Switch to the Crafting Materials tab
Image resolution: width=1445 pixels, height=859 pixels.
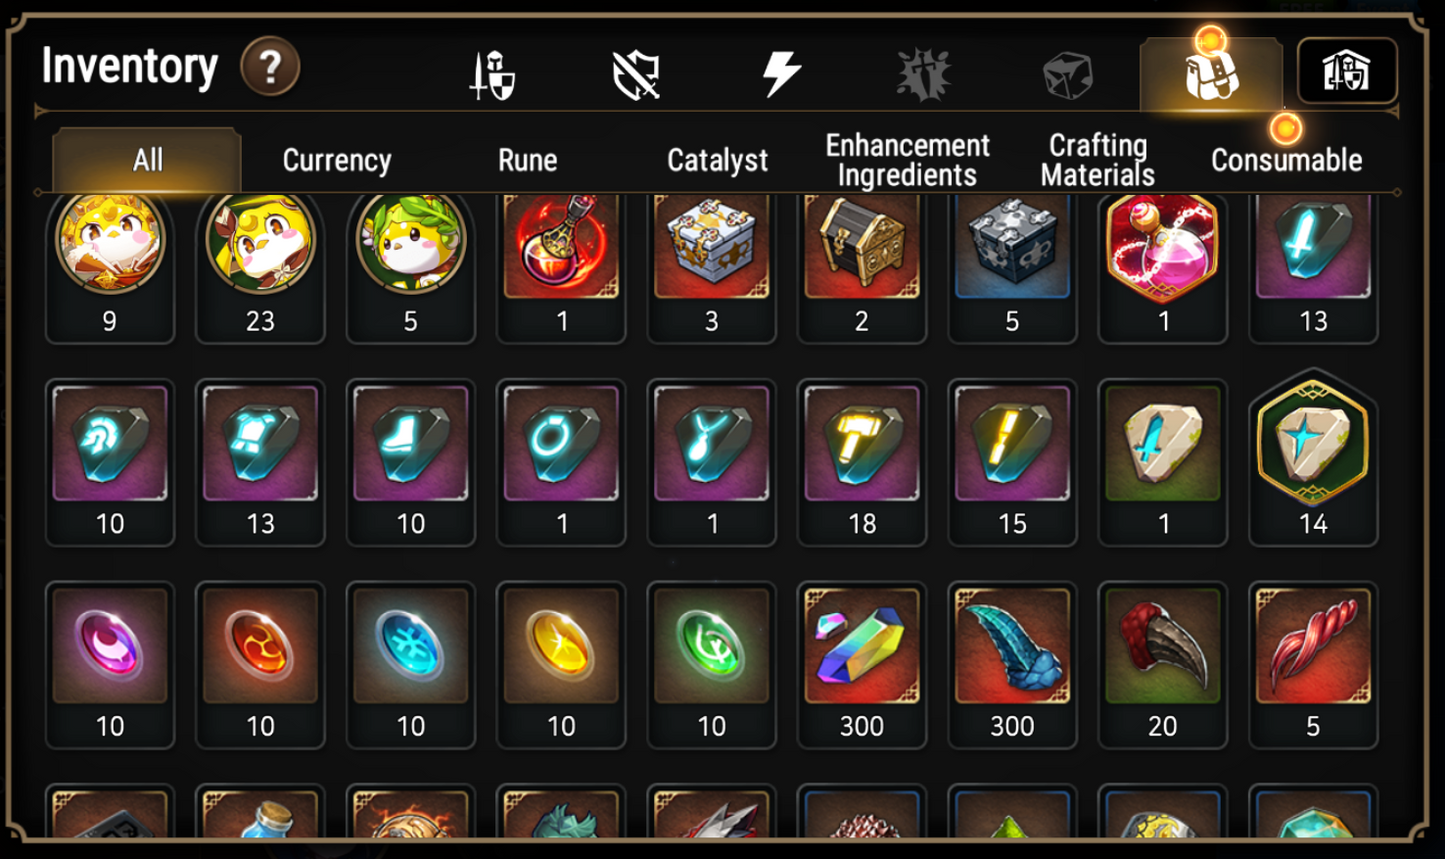(x=1097, y=160)
